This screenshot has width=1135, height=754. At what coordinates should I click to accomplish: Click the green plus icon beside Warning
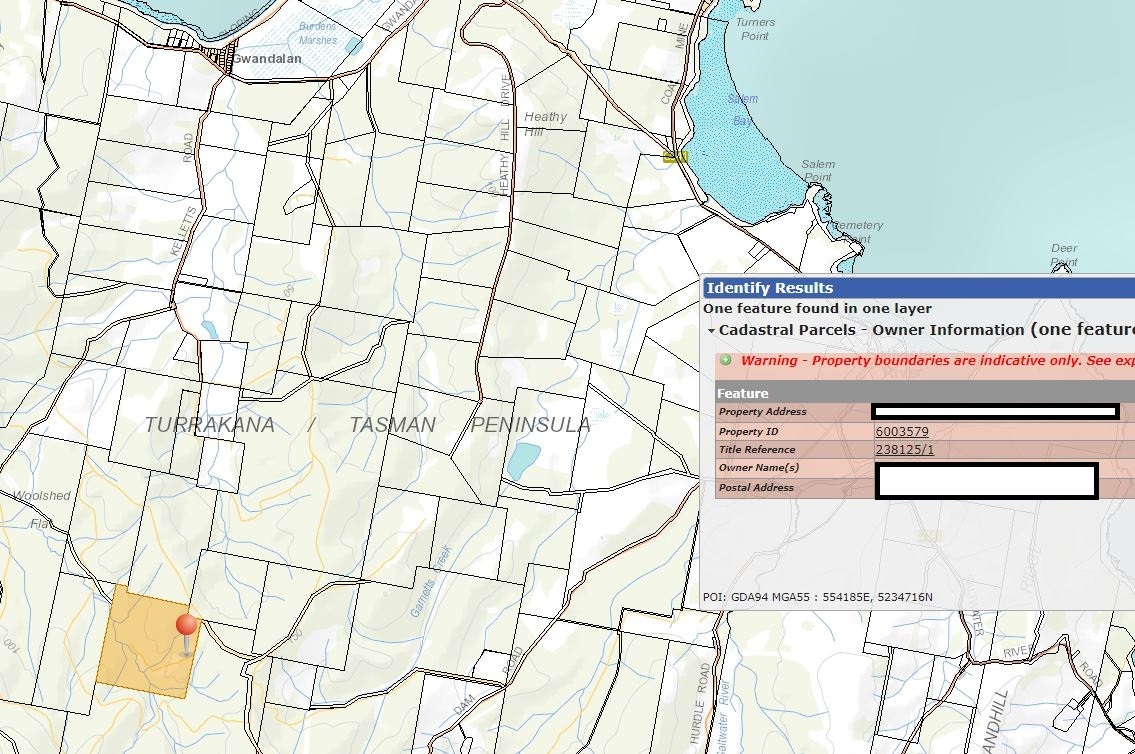click(726, 360)
